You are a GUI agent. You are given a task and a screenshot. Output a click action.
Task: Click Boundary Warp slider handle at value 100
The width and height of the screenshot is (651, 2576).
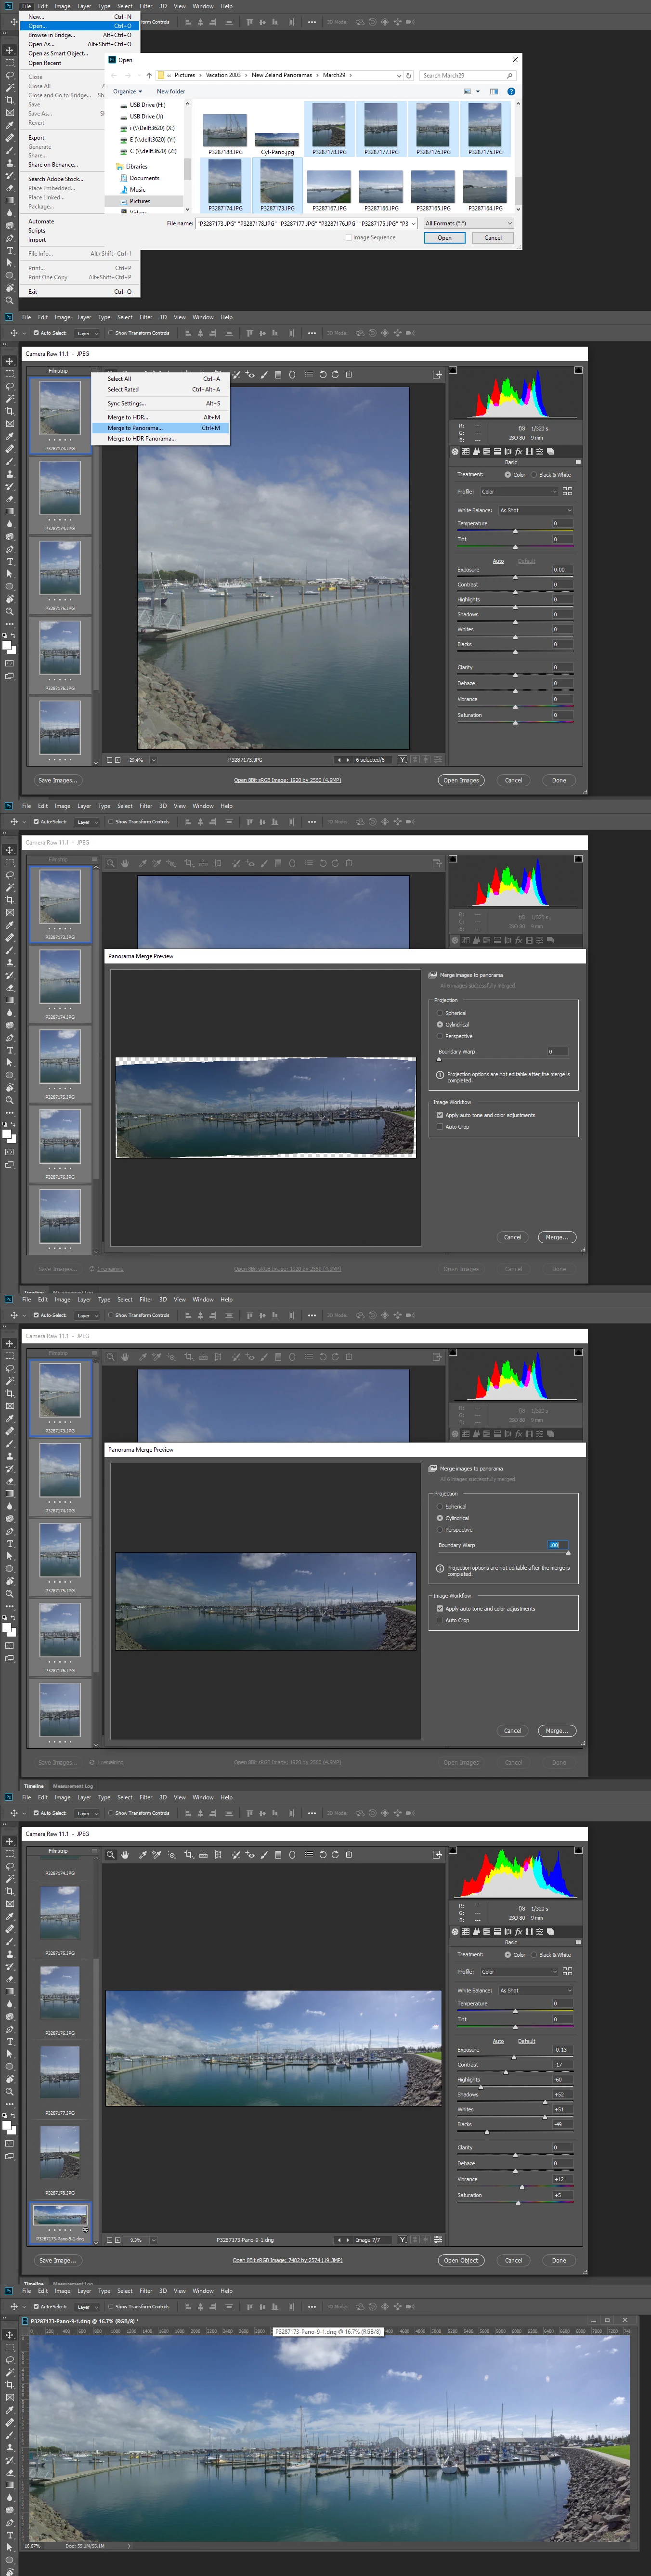point(568,1553)
